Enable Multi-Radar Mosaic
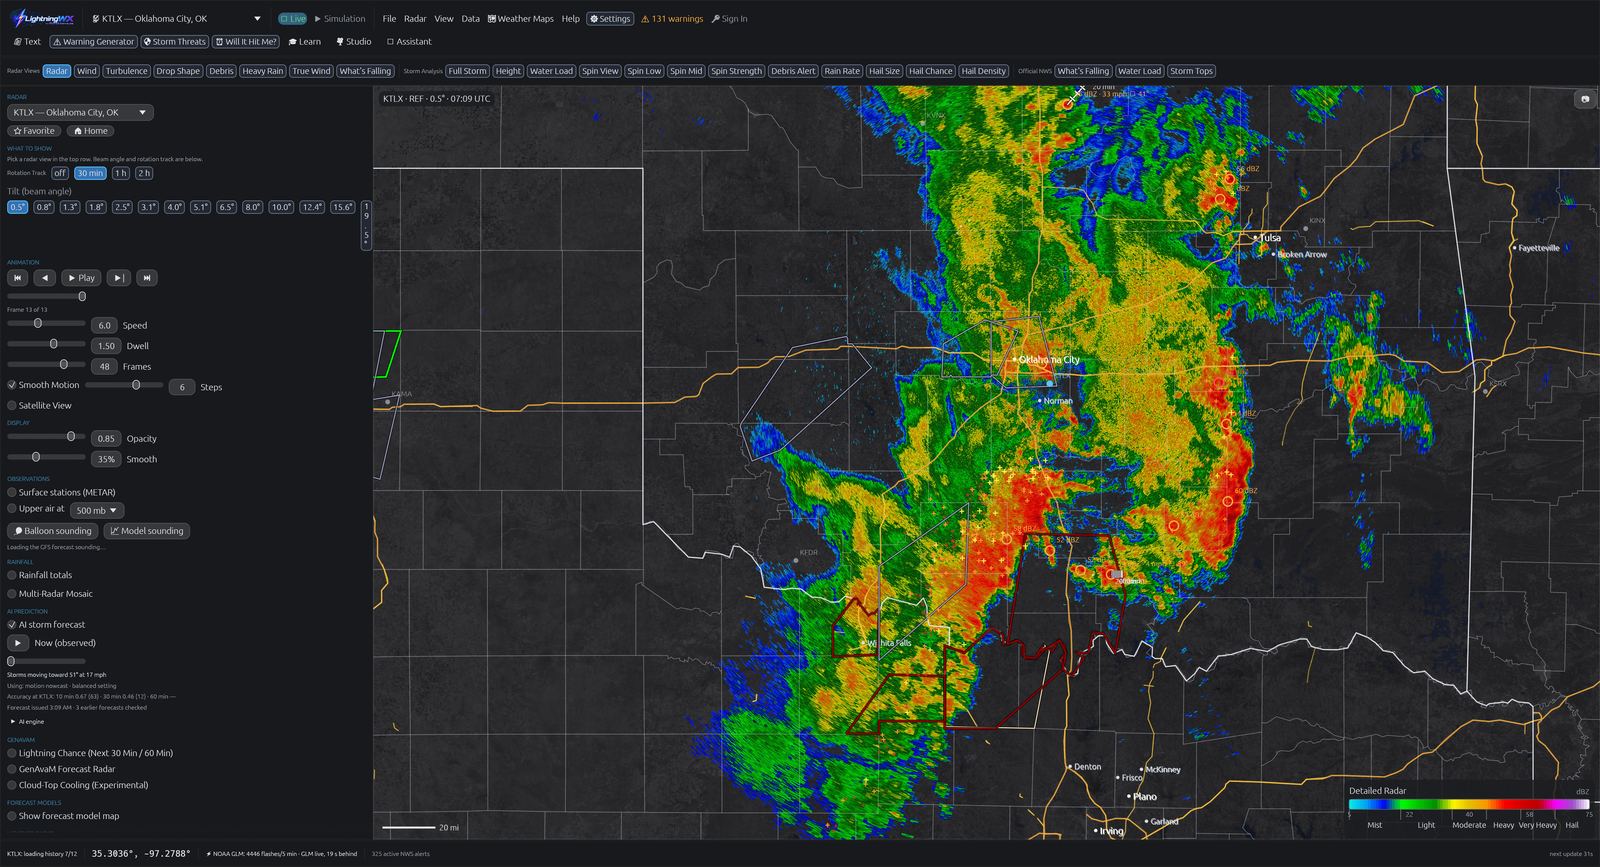Viewport: 1600px width, 867px height. pyautogui.click(x=12, y=594)
